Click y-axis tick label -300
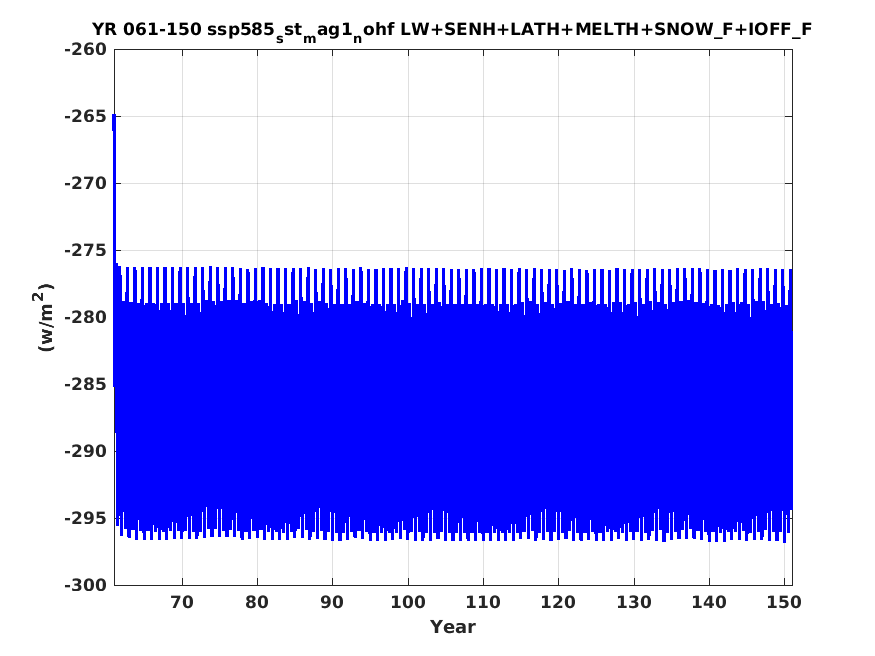875x656 pixels. coord(85,585)
